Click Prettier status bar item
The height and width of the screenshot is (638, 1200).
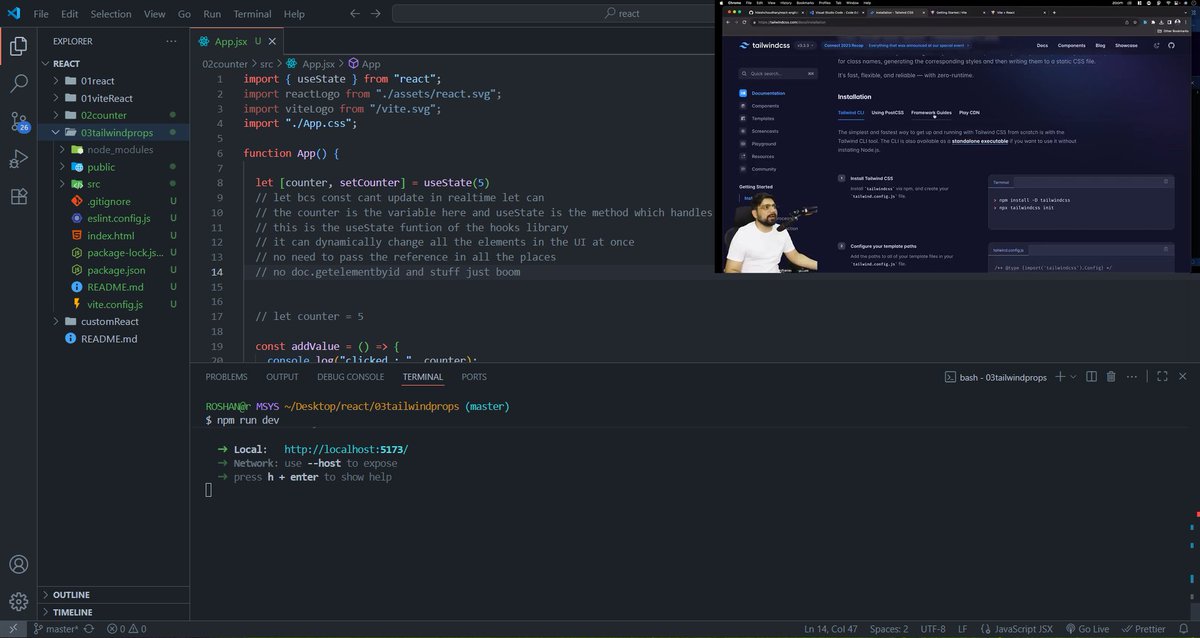(x=1143, y=629)
